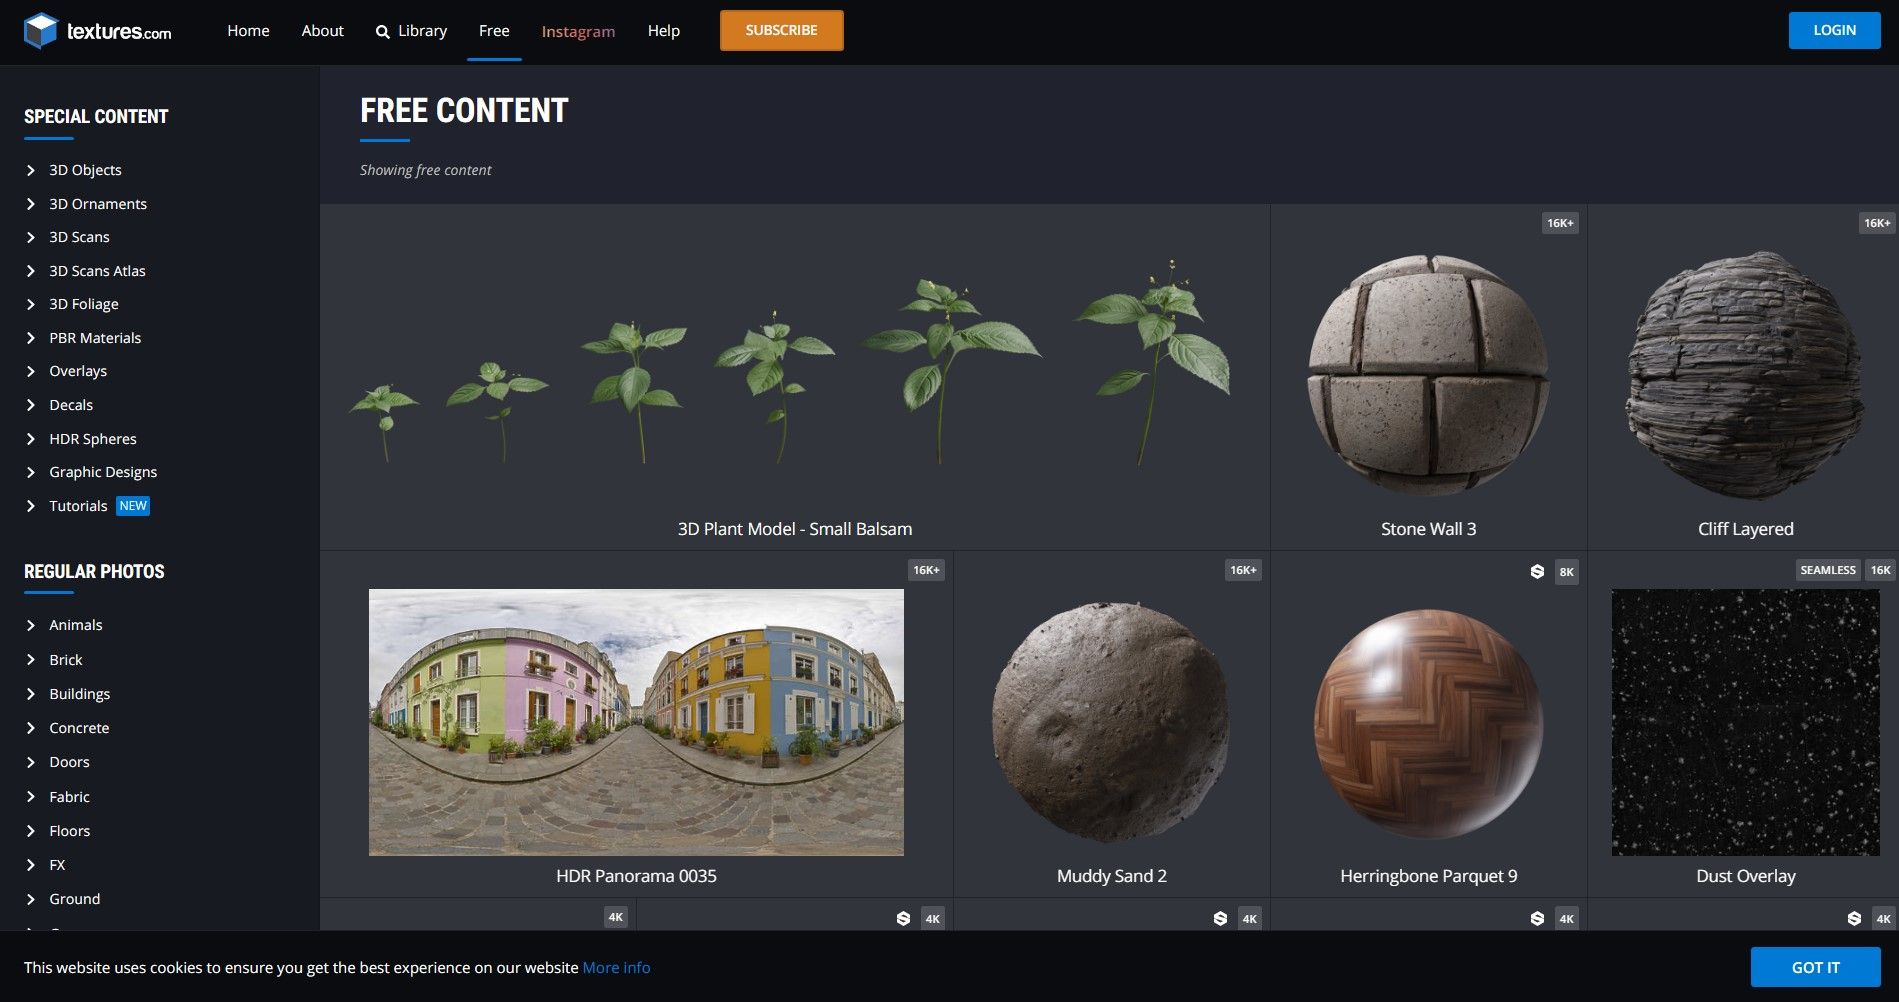Viewport: 1899px width, 1002px height.
Task: Dismiss cookie notice with GOT IT
Action: tap(1816, 967)
